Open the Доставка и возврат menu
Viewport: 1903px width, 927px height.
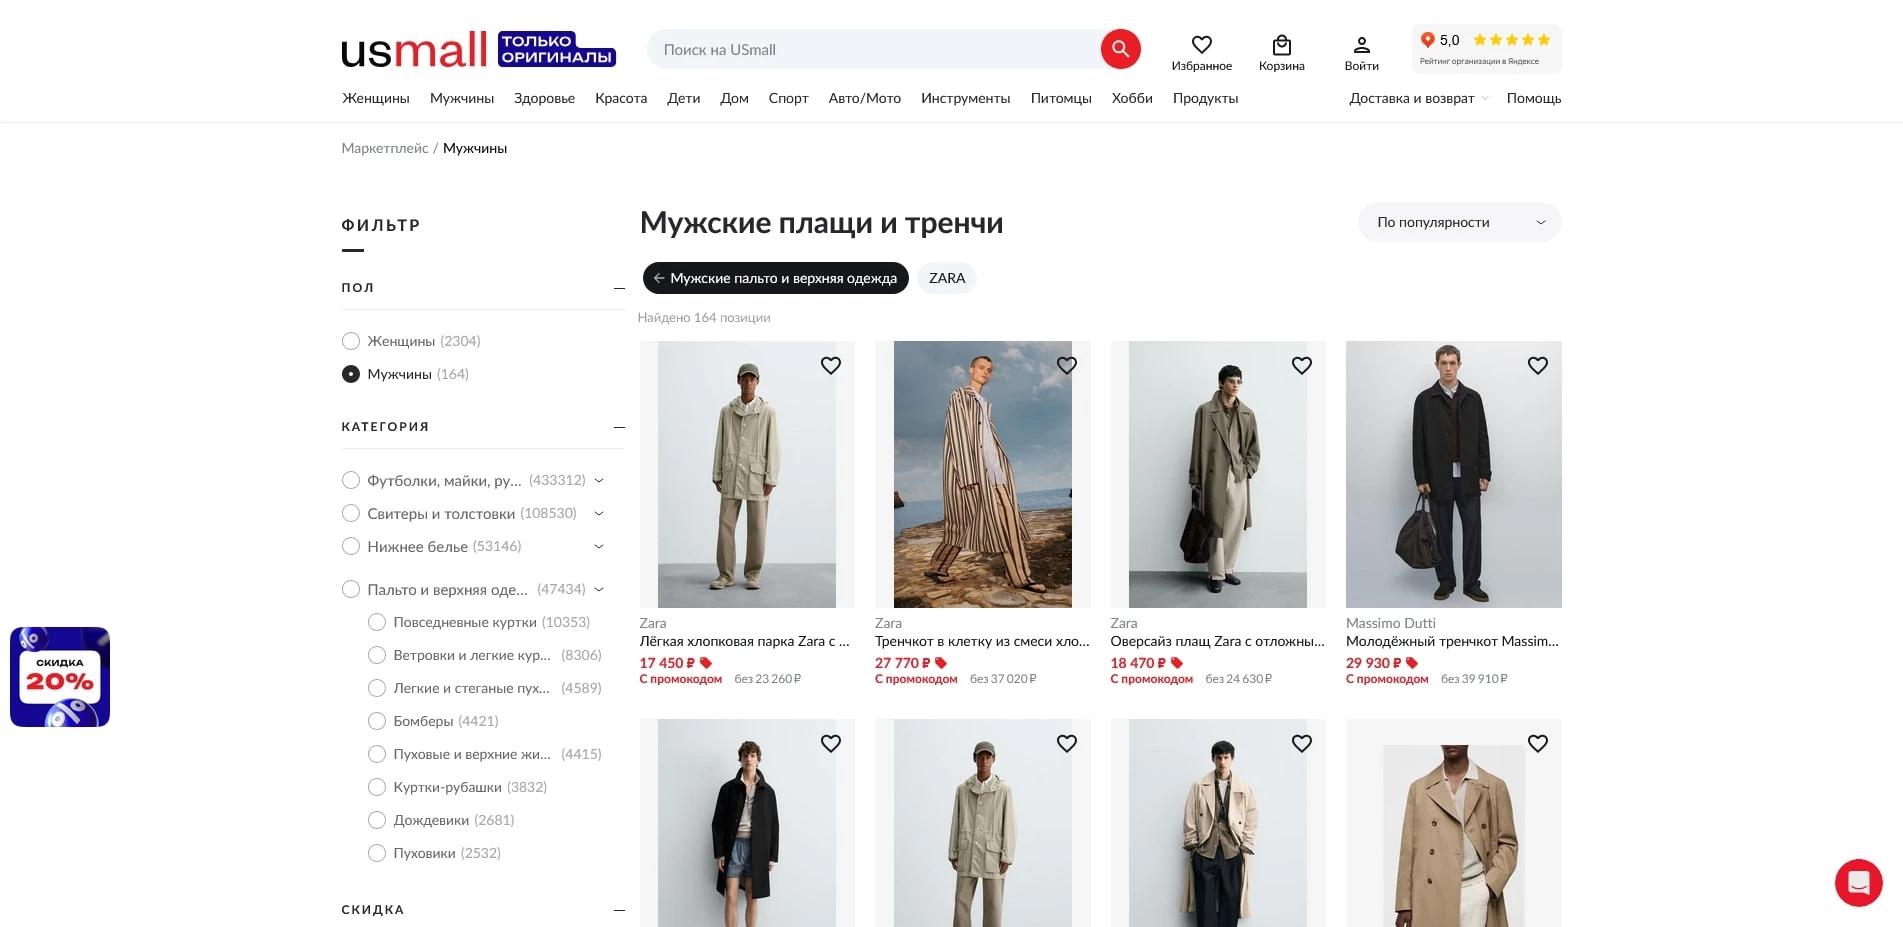point(1416,98)
